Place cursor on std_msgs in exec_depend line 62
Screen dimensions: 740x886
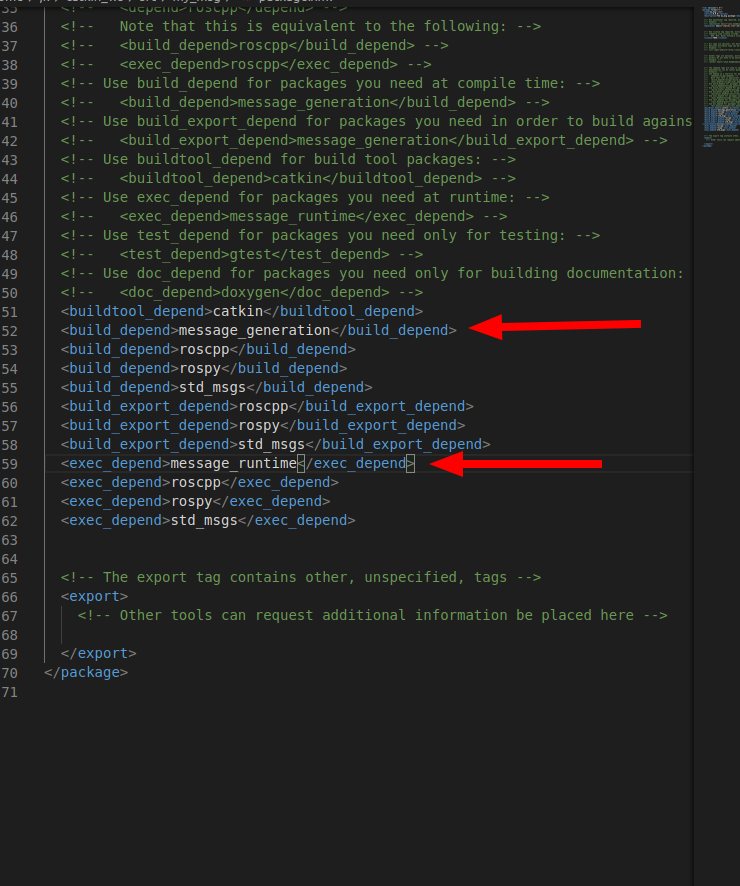pos(204,520)
